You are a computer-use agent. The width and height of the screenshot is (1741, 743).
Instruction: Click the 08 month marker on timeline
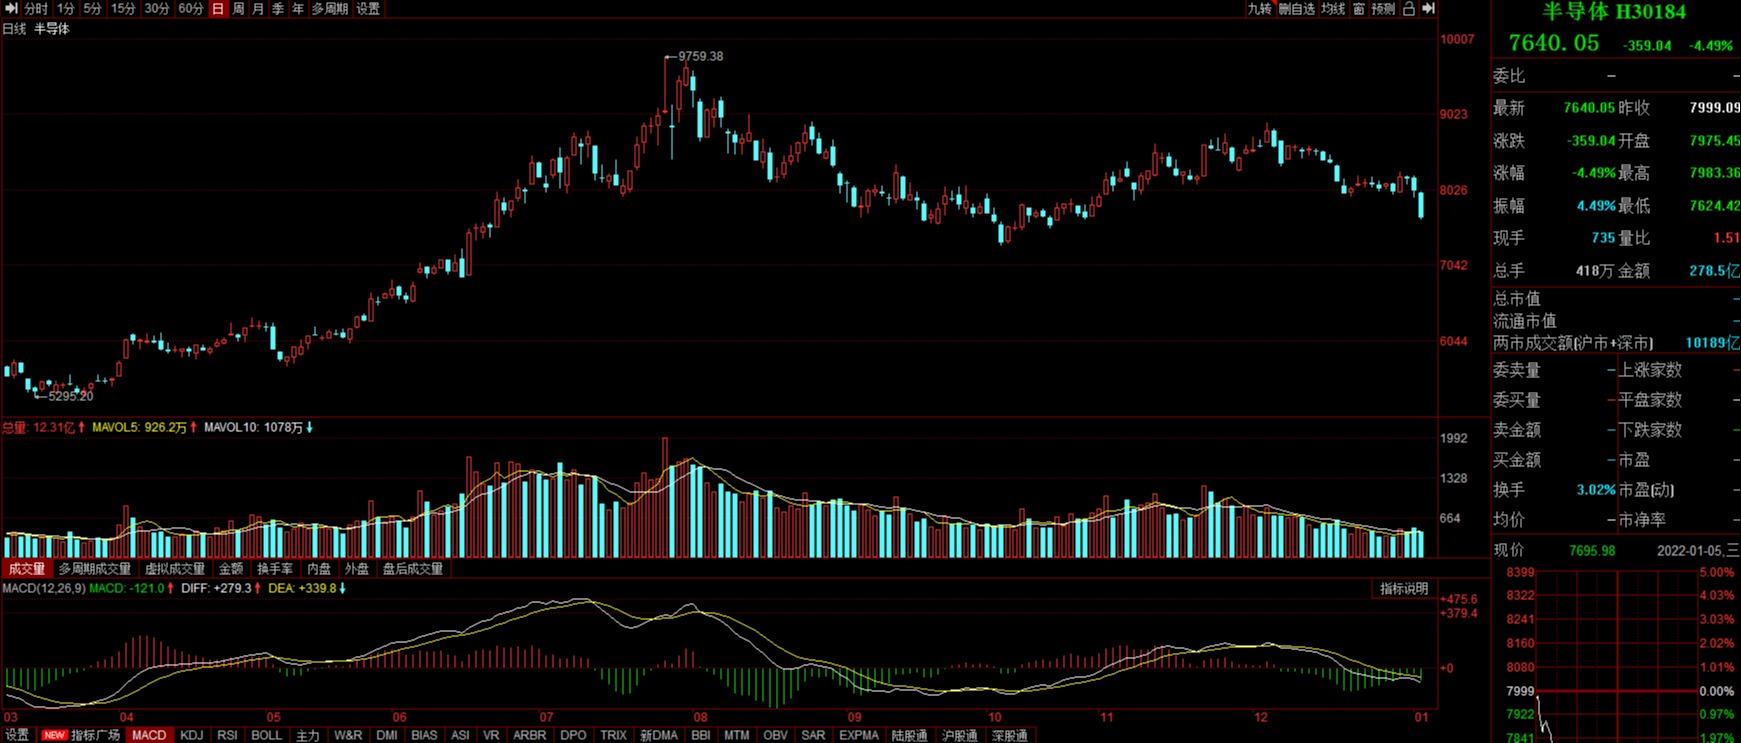click(700, 717)
